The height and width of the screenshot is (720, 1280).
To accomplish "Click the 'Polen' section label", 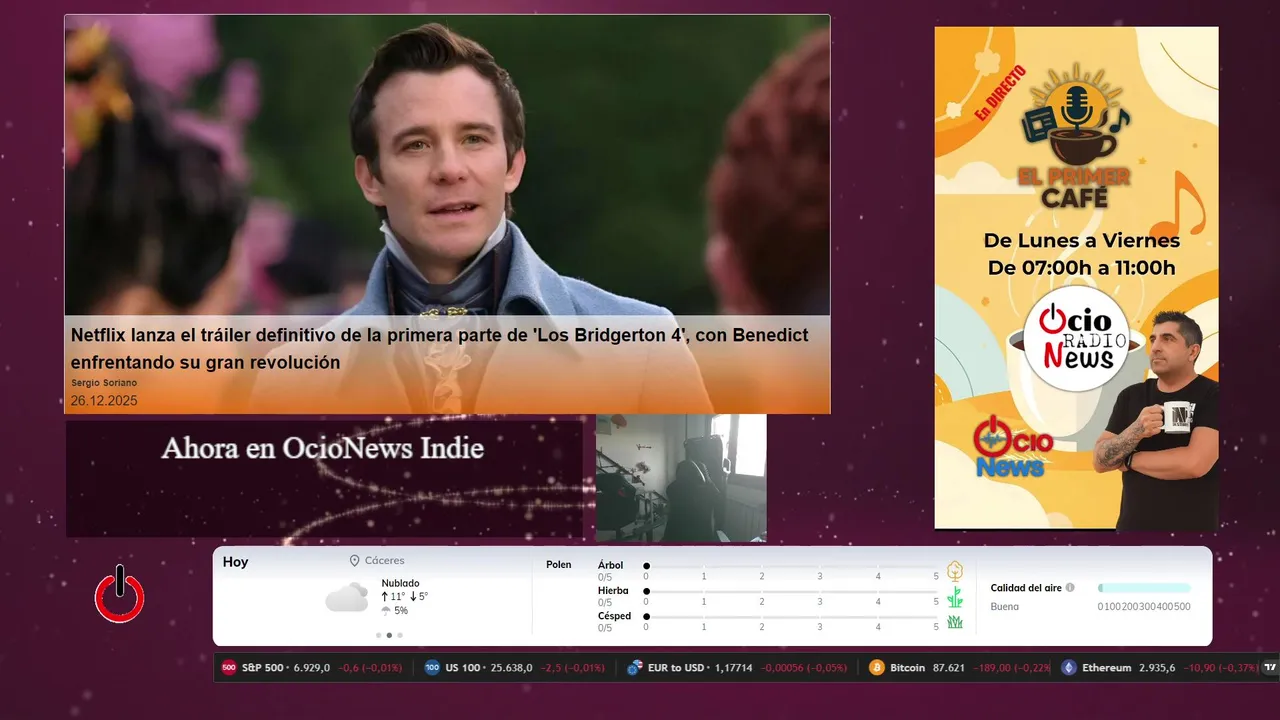I will click(559, 565).
